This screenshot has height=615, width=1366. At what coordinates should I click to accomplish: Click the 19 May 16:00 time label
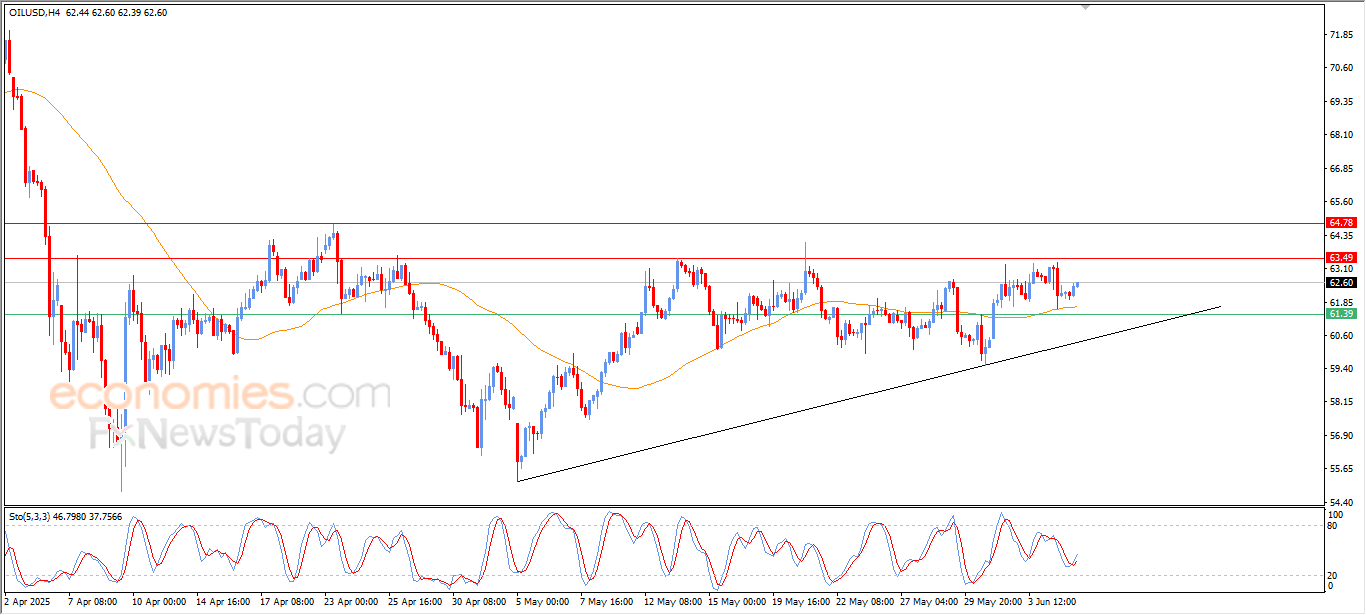click(799, 602)
